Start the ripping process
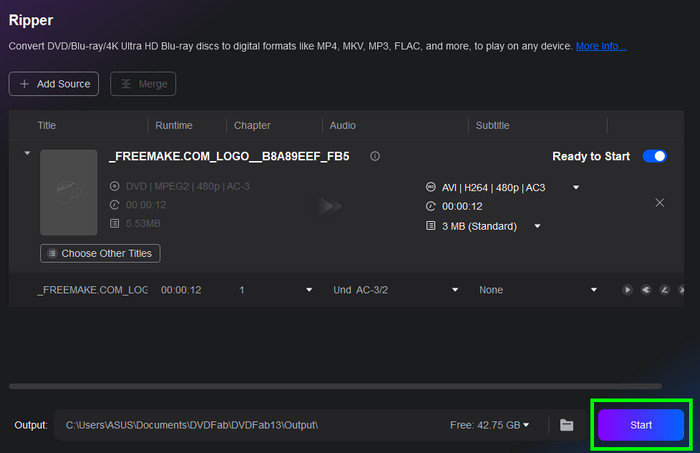 pyautogui.click(x=641, y=425)
